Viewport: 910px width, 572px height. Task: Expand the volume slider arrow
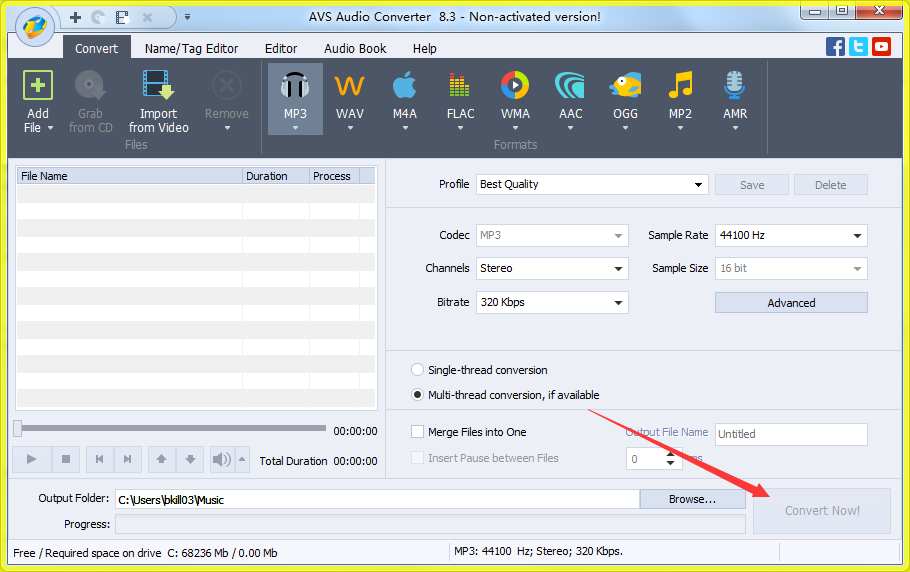(242, 459)
